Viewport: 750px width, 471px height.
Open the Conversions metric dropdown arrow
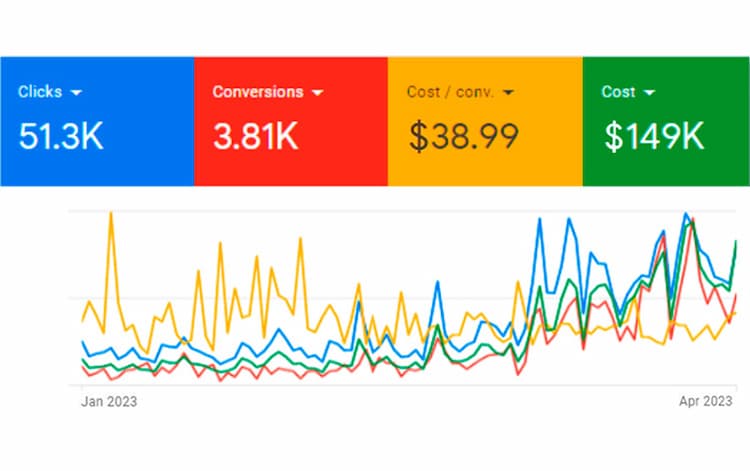point(318,92)
